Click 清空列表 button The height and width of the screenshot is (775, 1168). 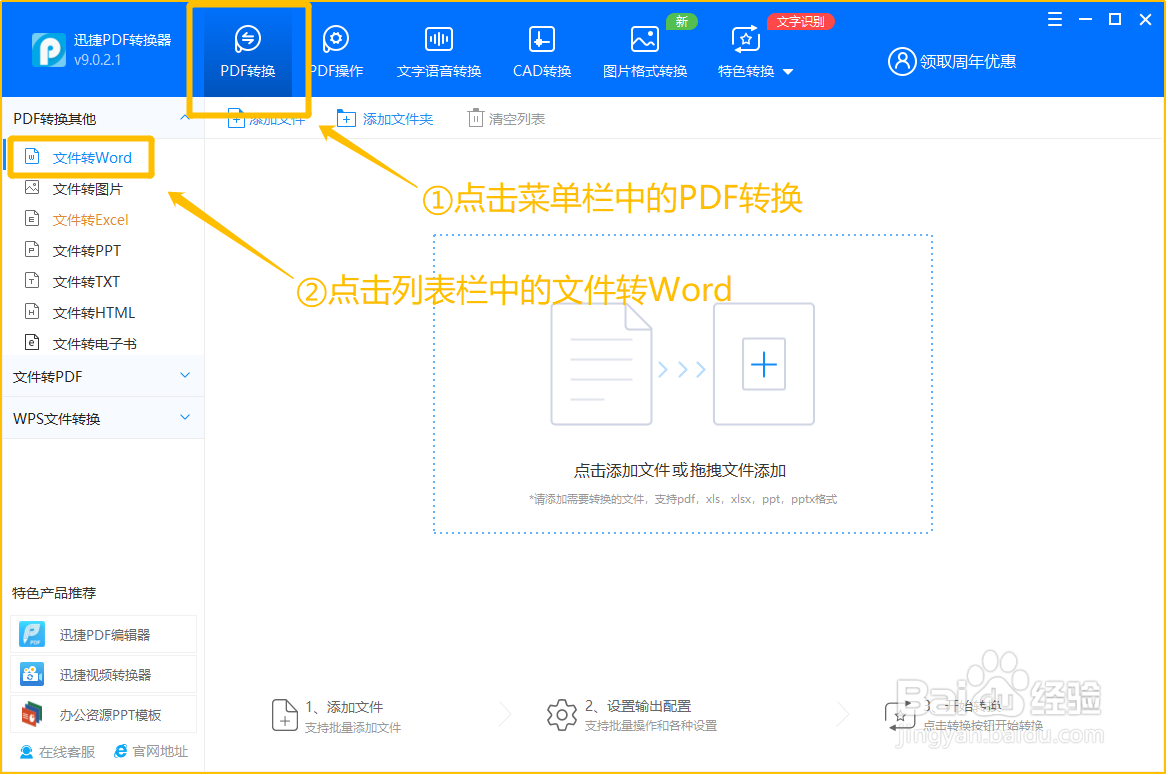507,118
